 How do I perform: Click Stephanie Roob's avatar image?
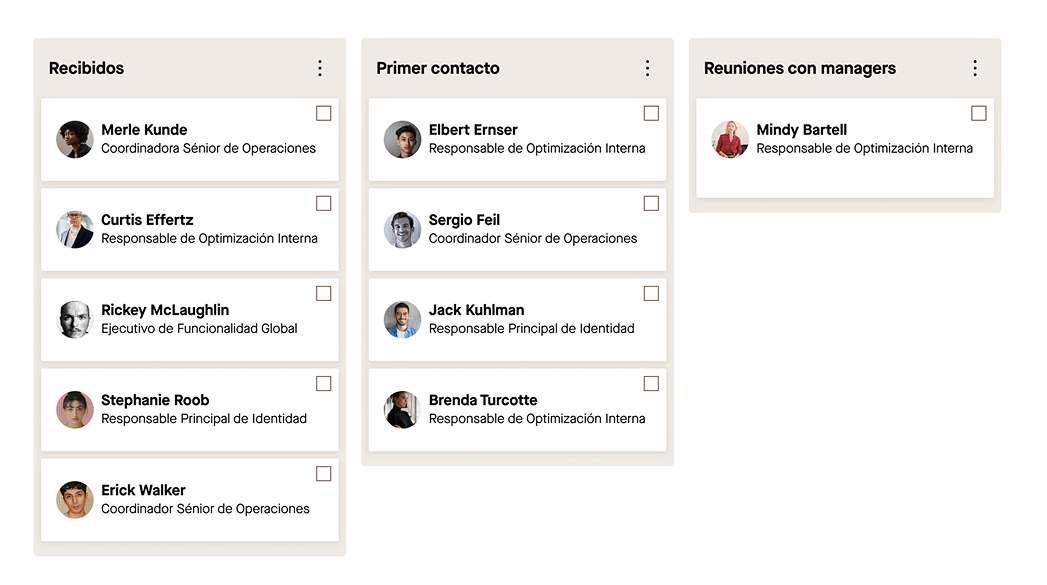pyautogui.click(x=75, y=410)
